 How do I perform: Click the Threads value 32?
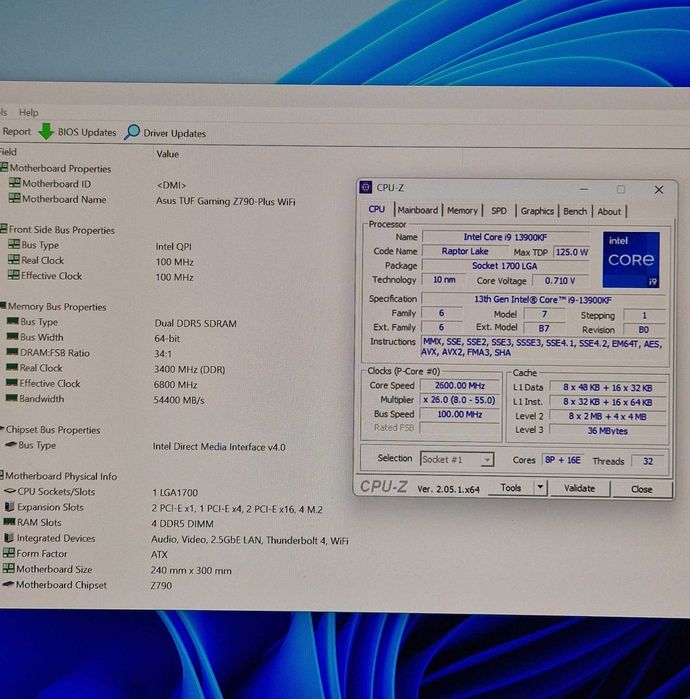click(648, 461)
